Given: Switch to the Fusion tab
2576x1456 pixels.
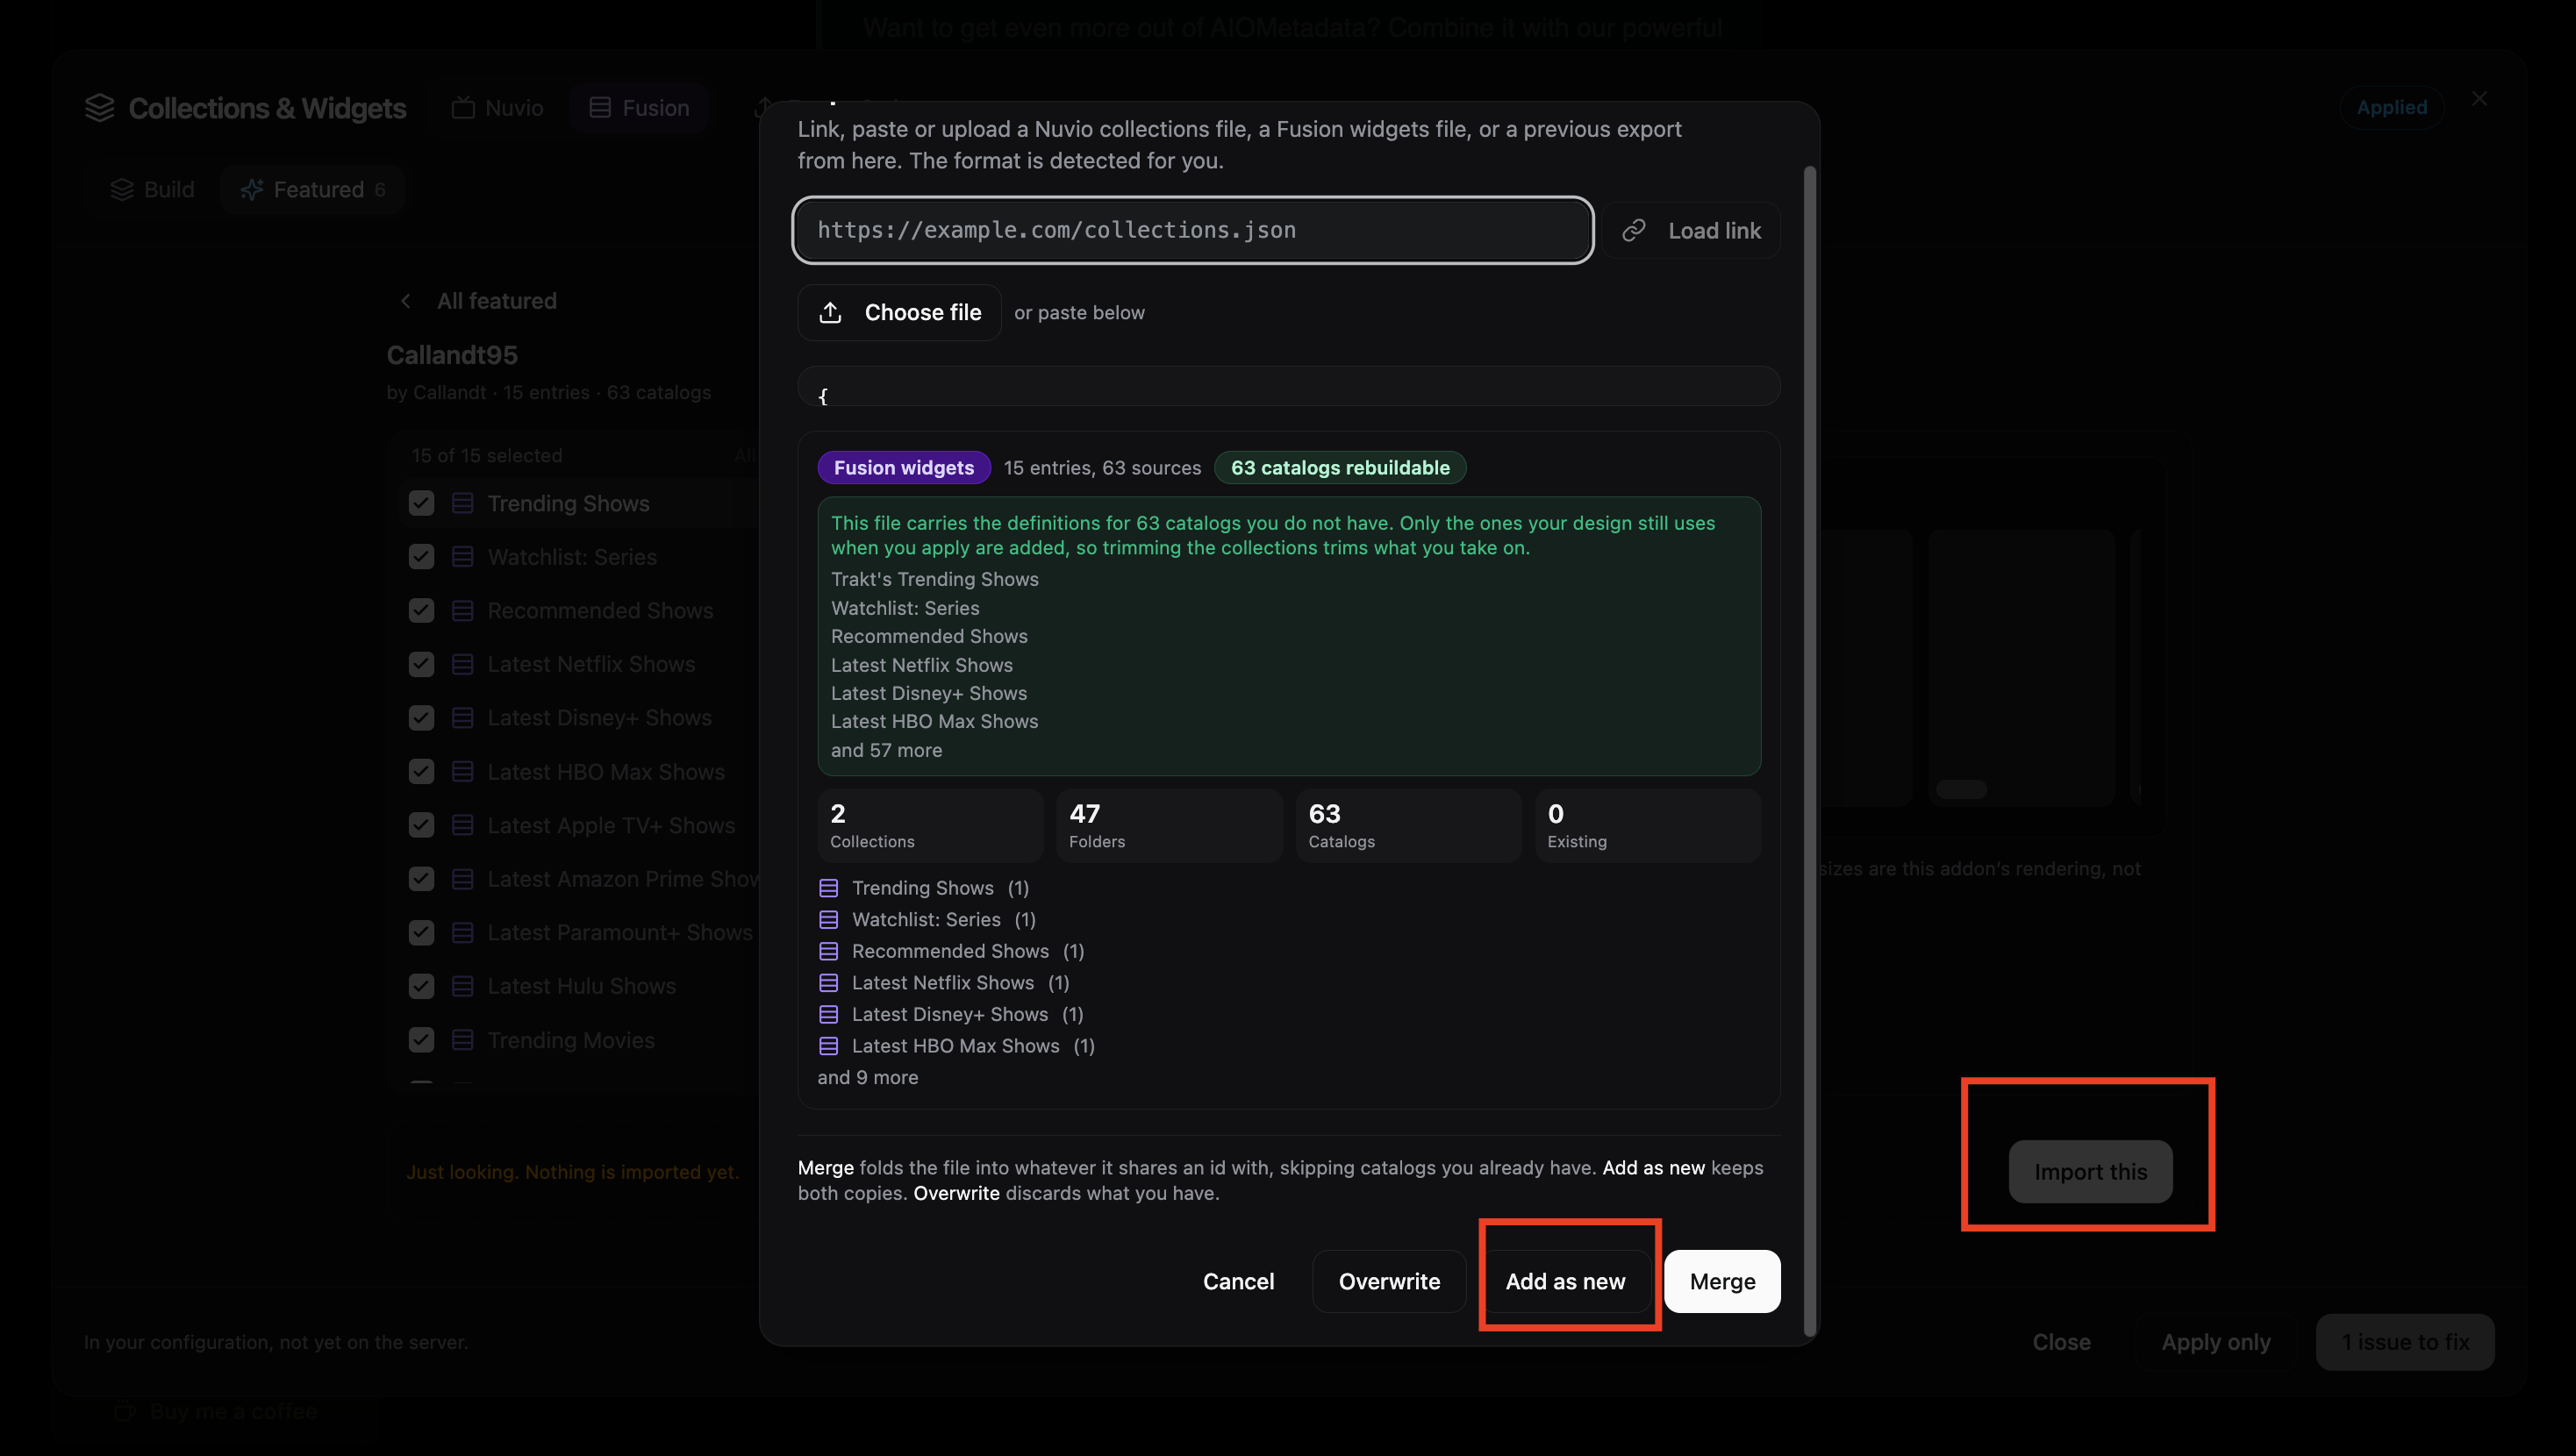Looking at the screenshot, I should (x=640, y=108).
